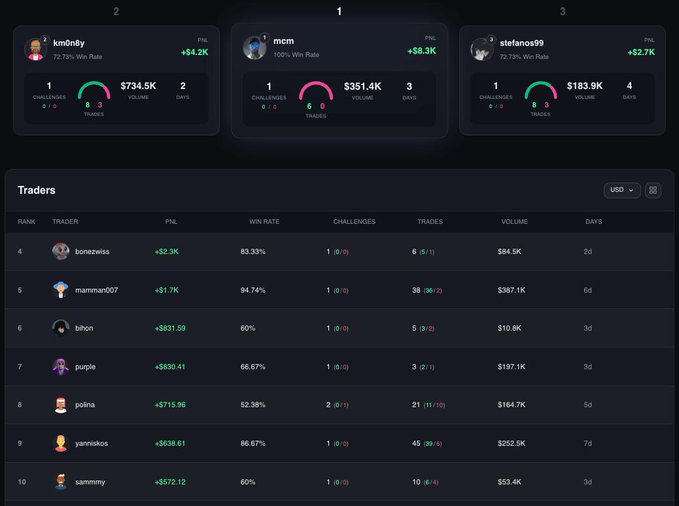Toggle the grid view layout button
The image size is (679, 506).
click(x=653, y=190)
